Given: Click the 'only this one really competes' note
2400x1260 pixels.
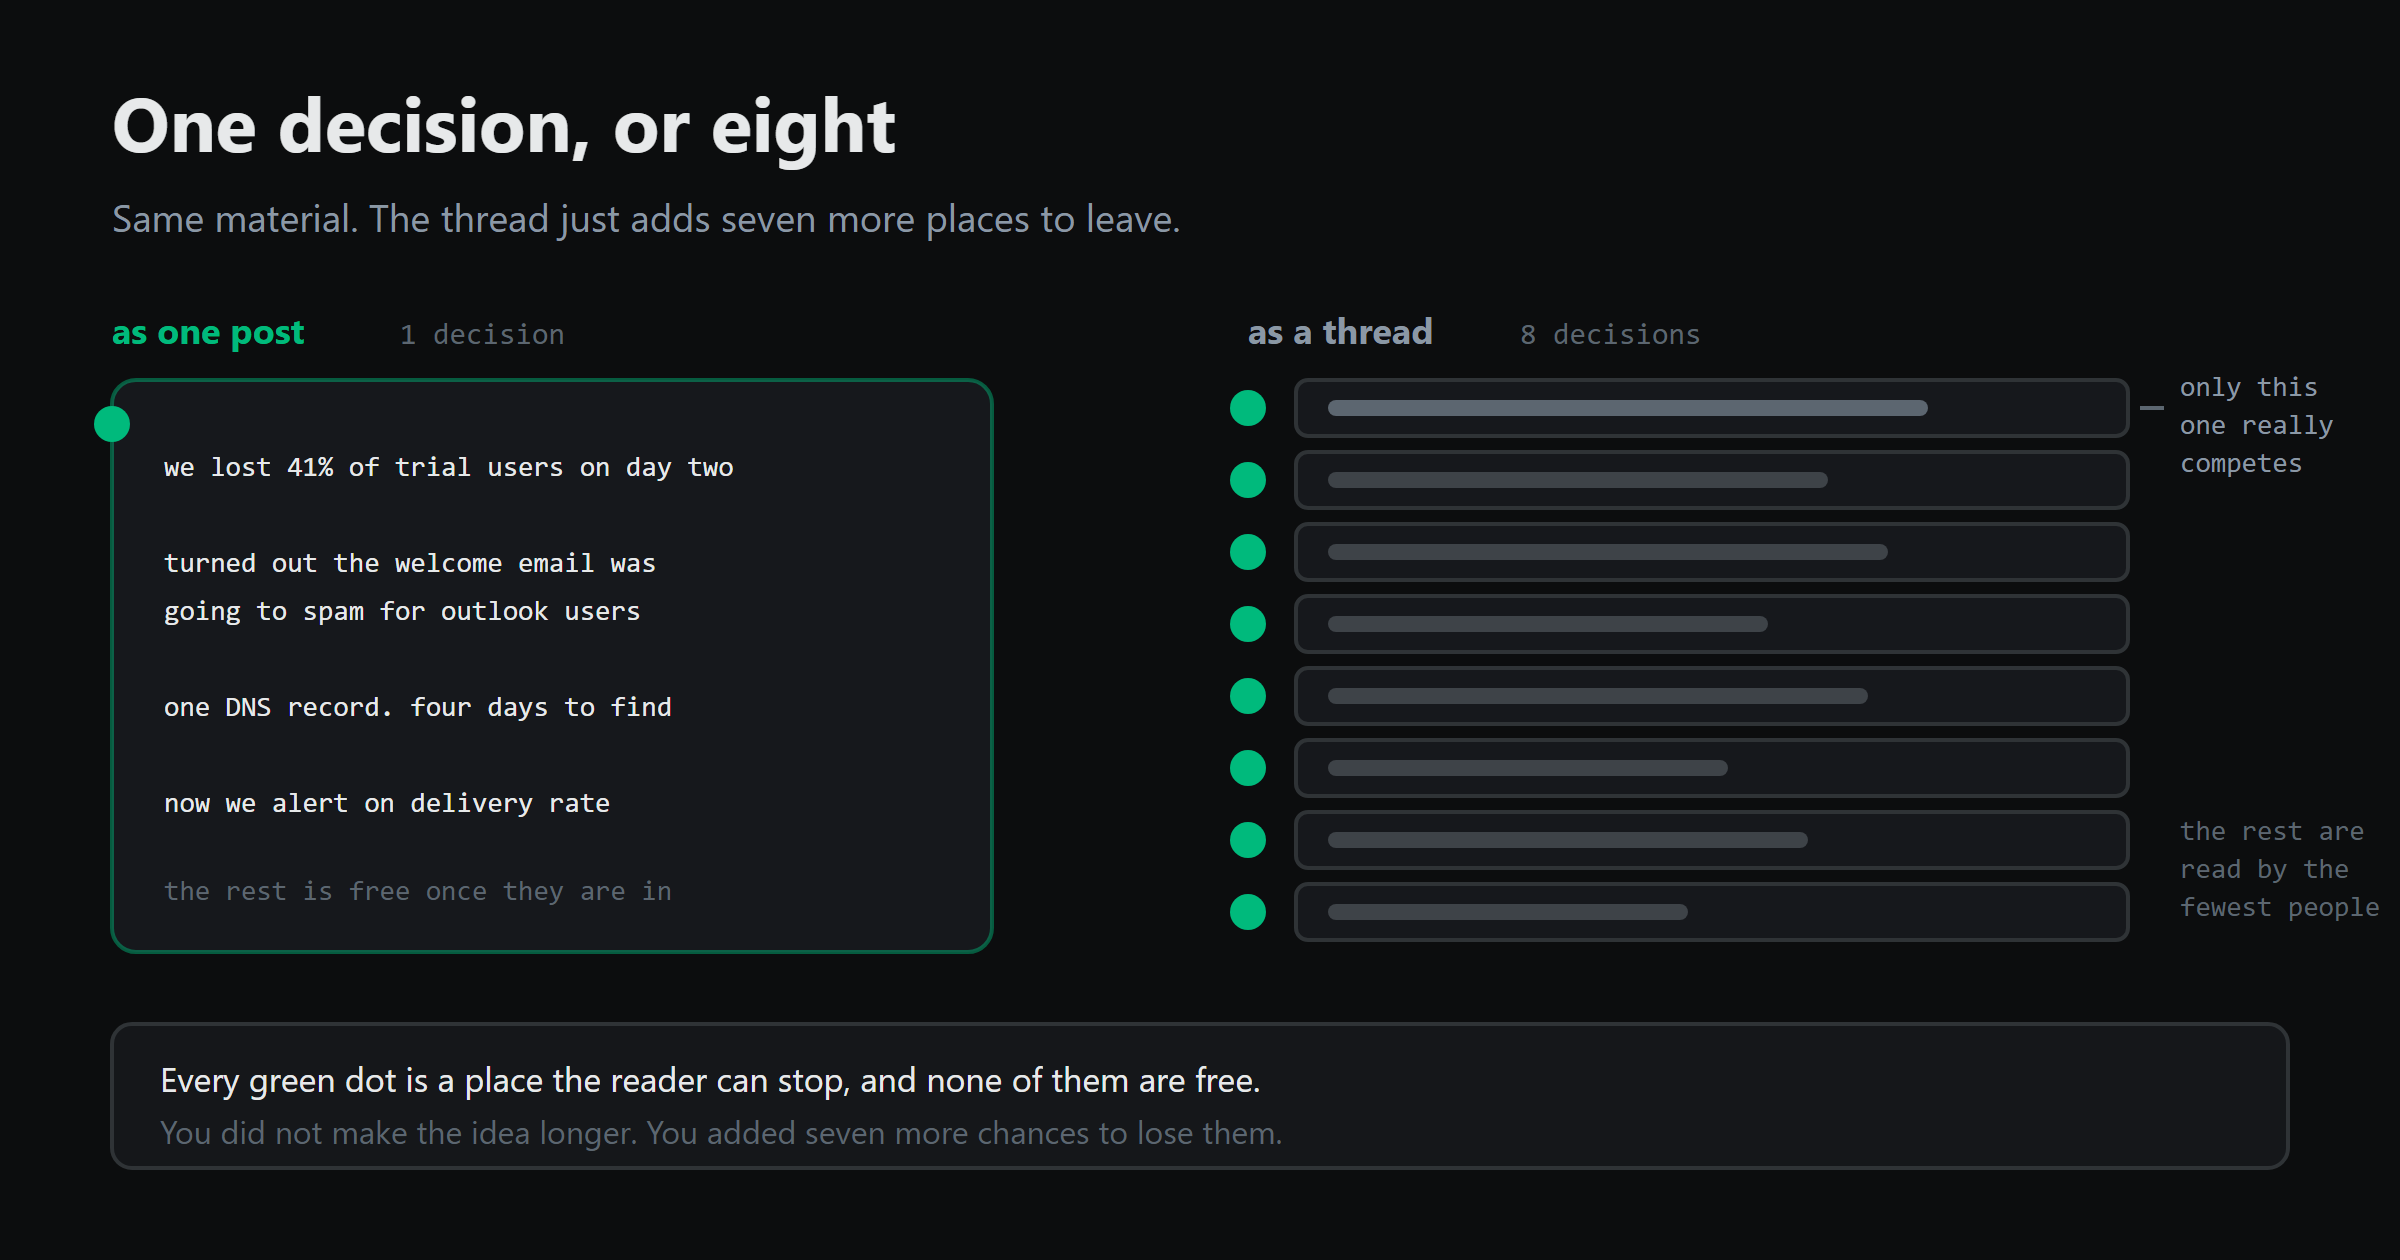Looking at the screenshot, I should [x=2256, y=426].
